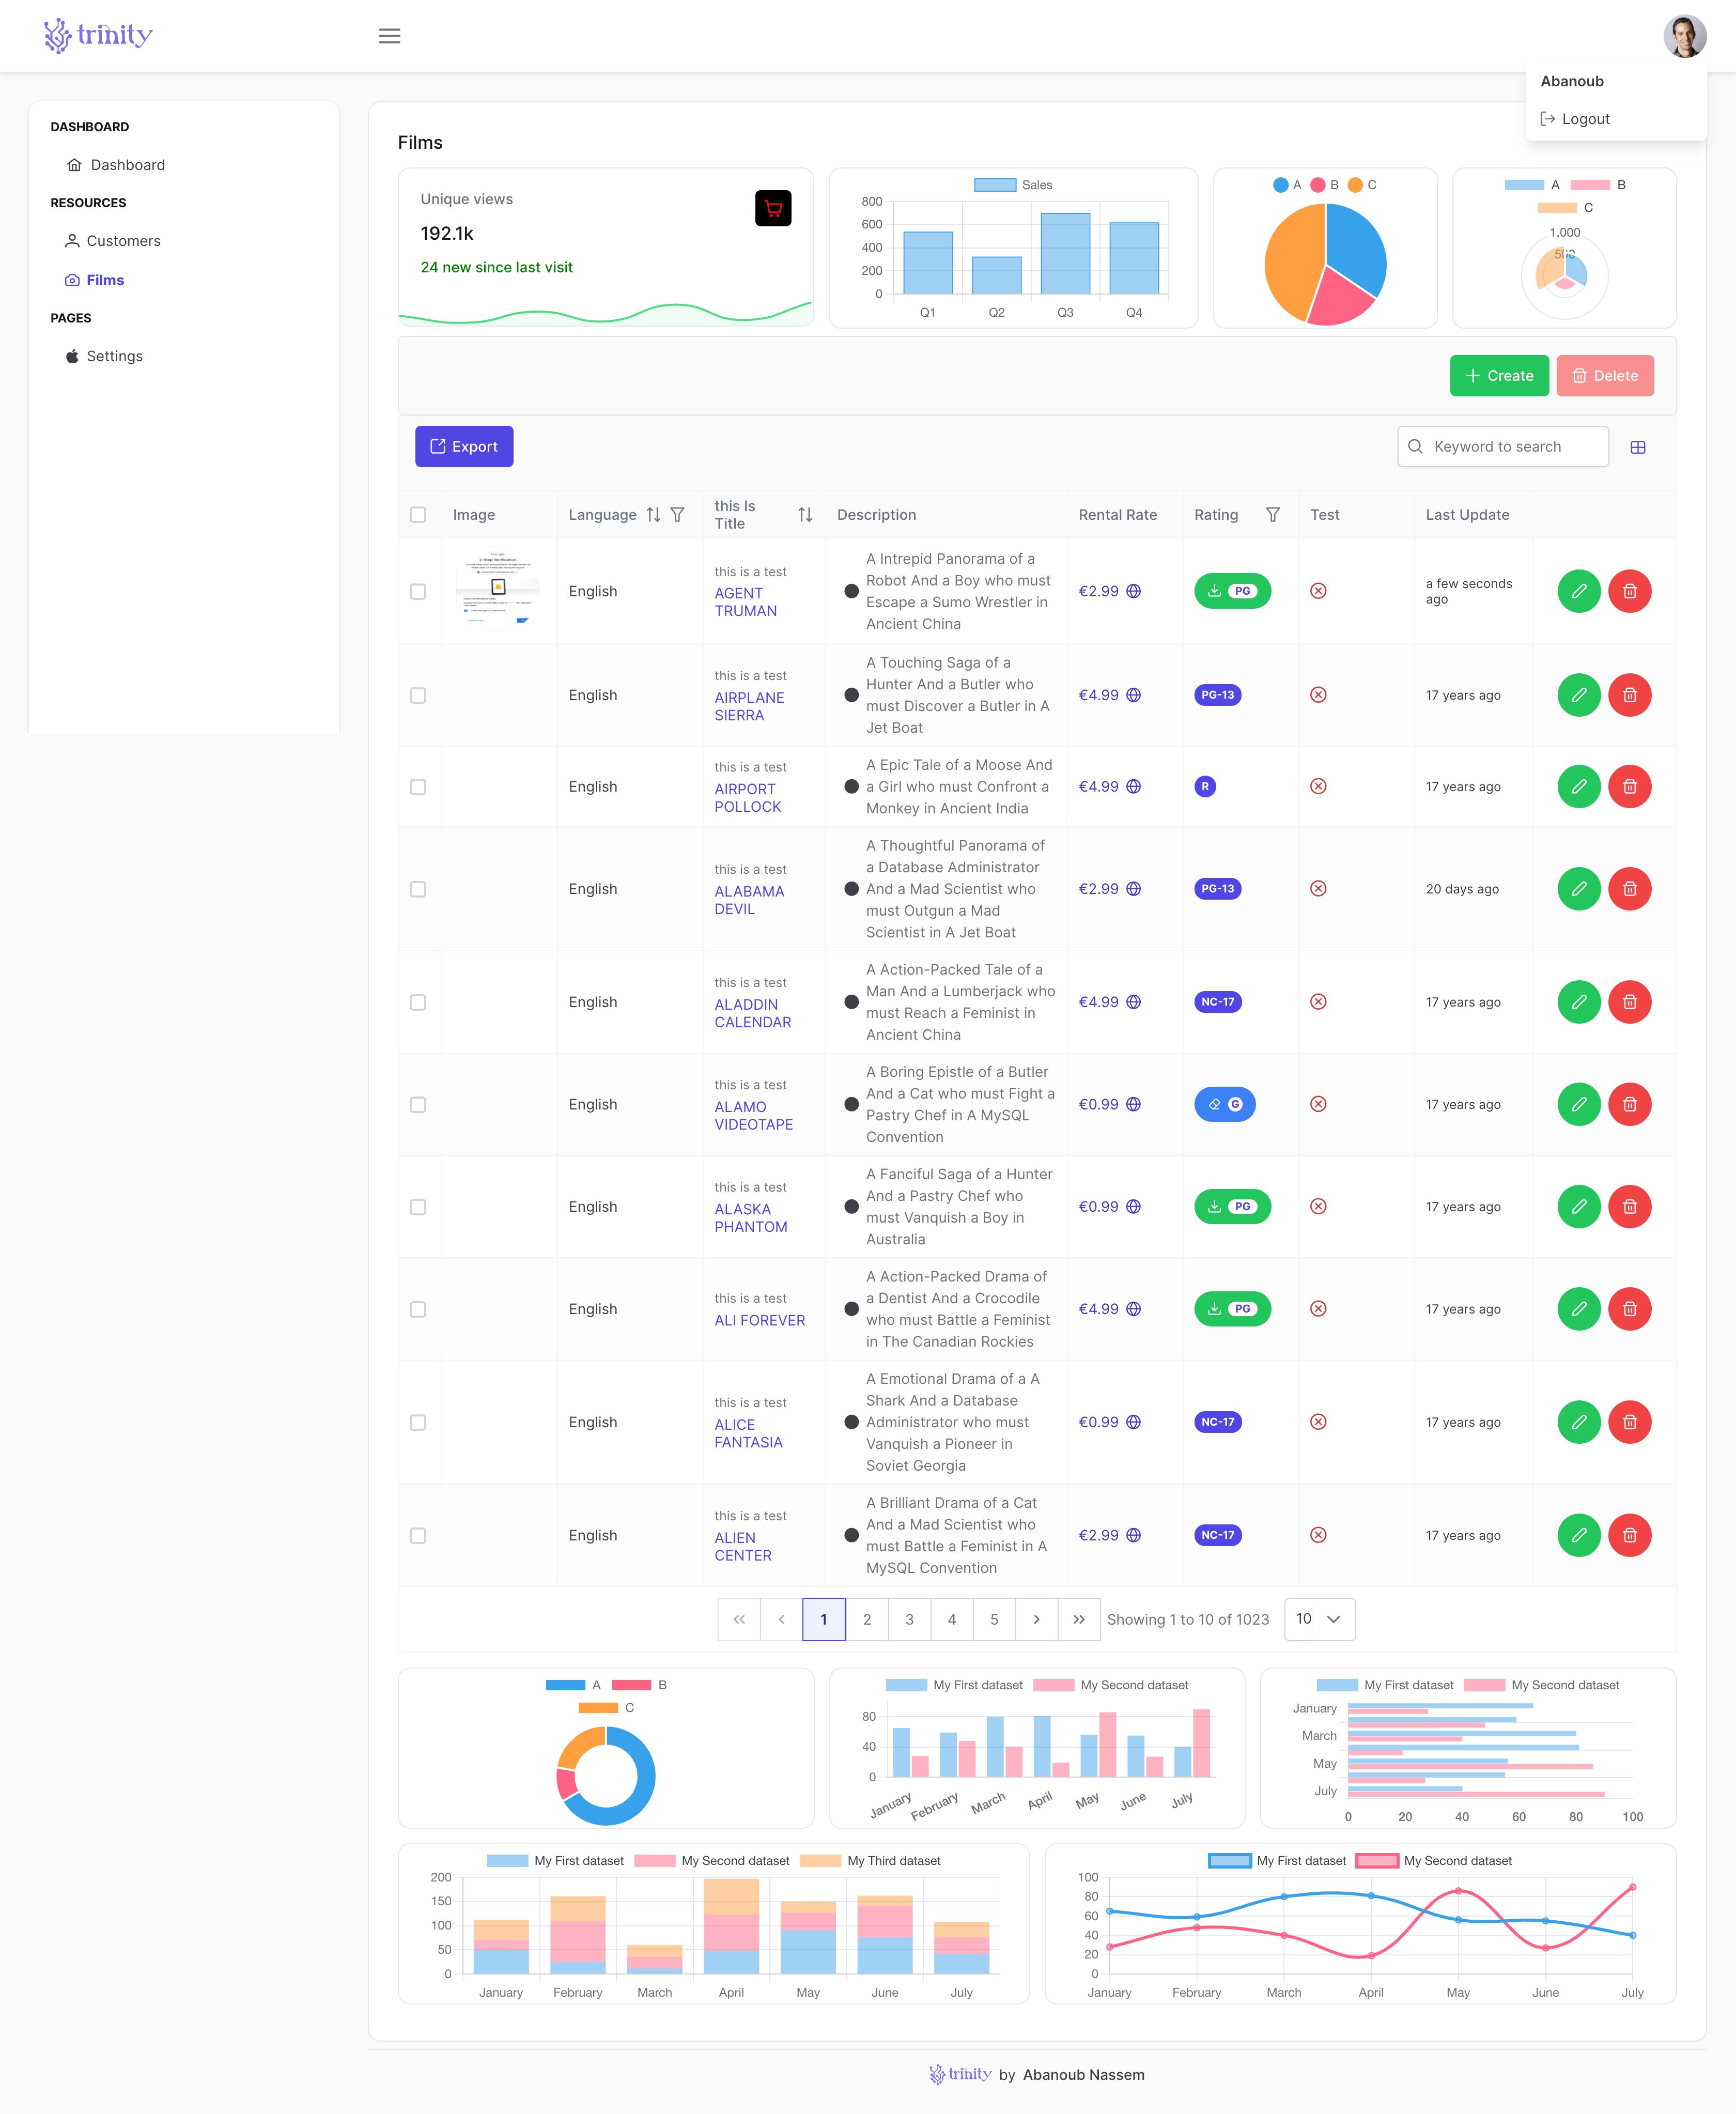Open the Language column filter
Screen dimensions: 1736x2114
[x=677, y=515]
